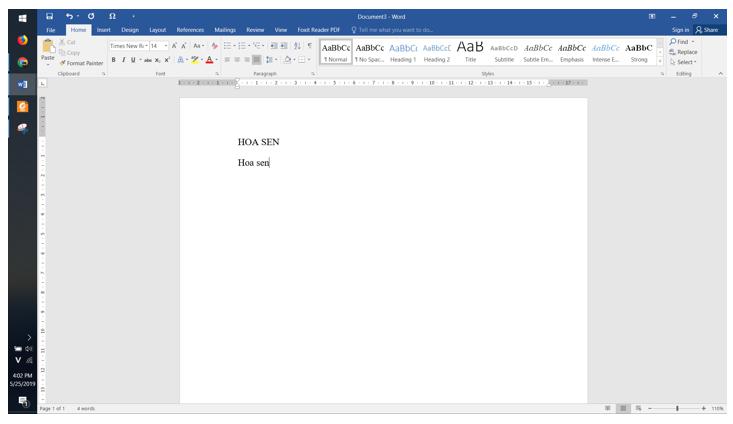This screenshot has width=733, height=424.
Task: Show paragraph marks with the pilcrow icon
Action: tap(309, 46)
